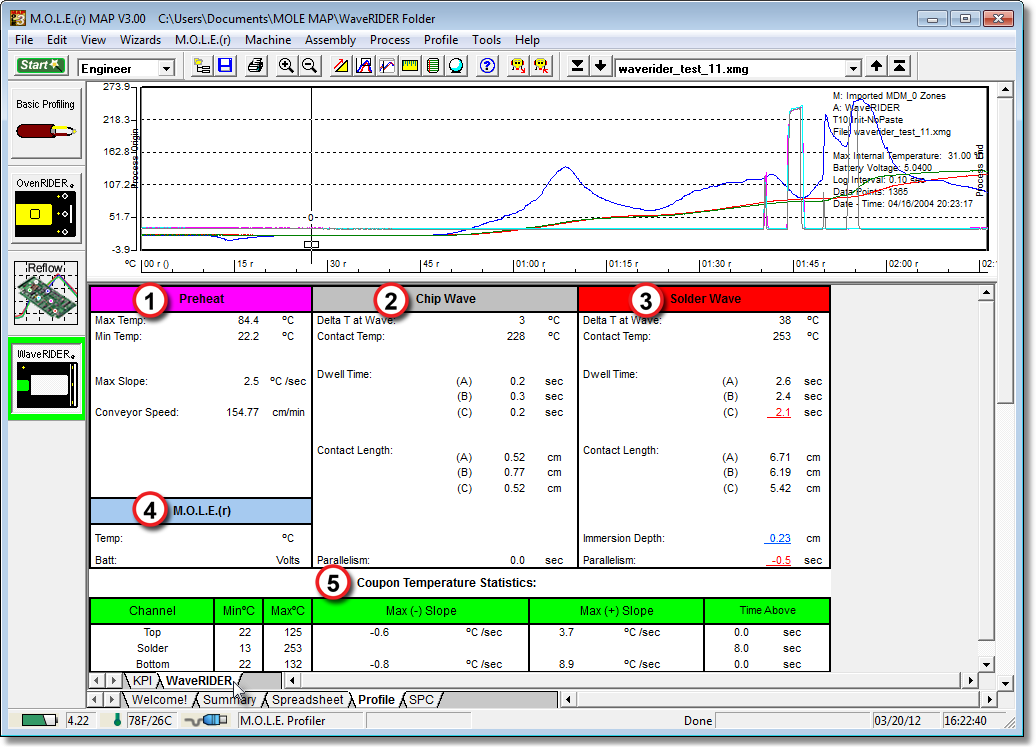Click the peak difference tool icon
The image size is (1036, 749).
364,66
